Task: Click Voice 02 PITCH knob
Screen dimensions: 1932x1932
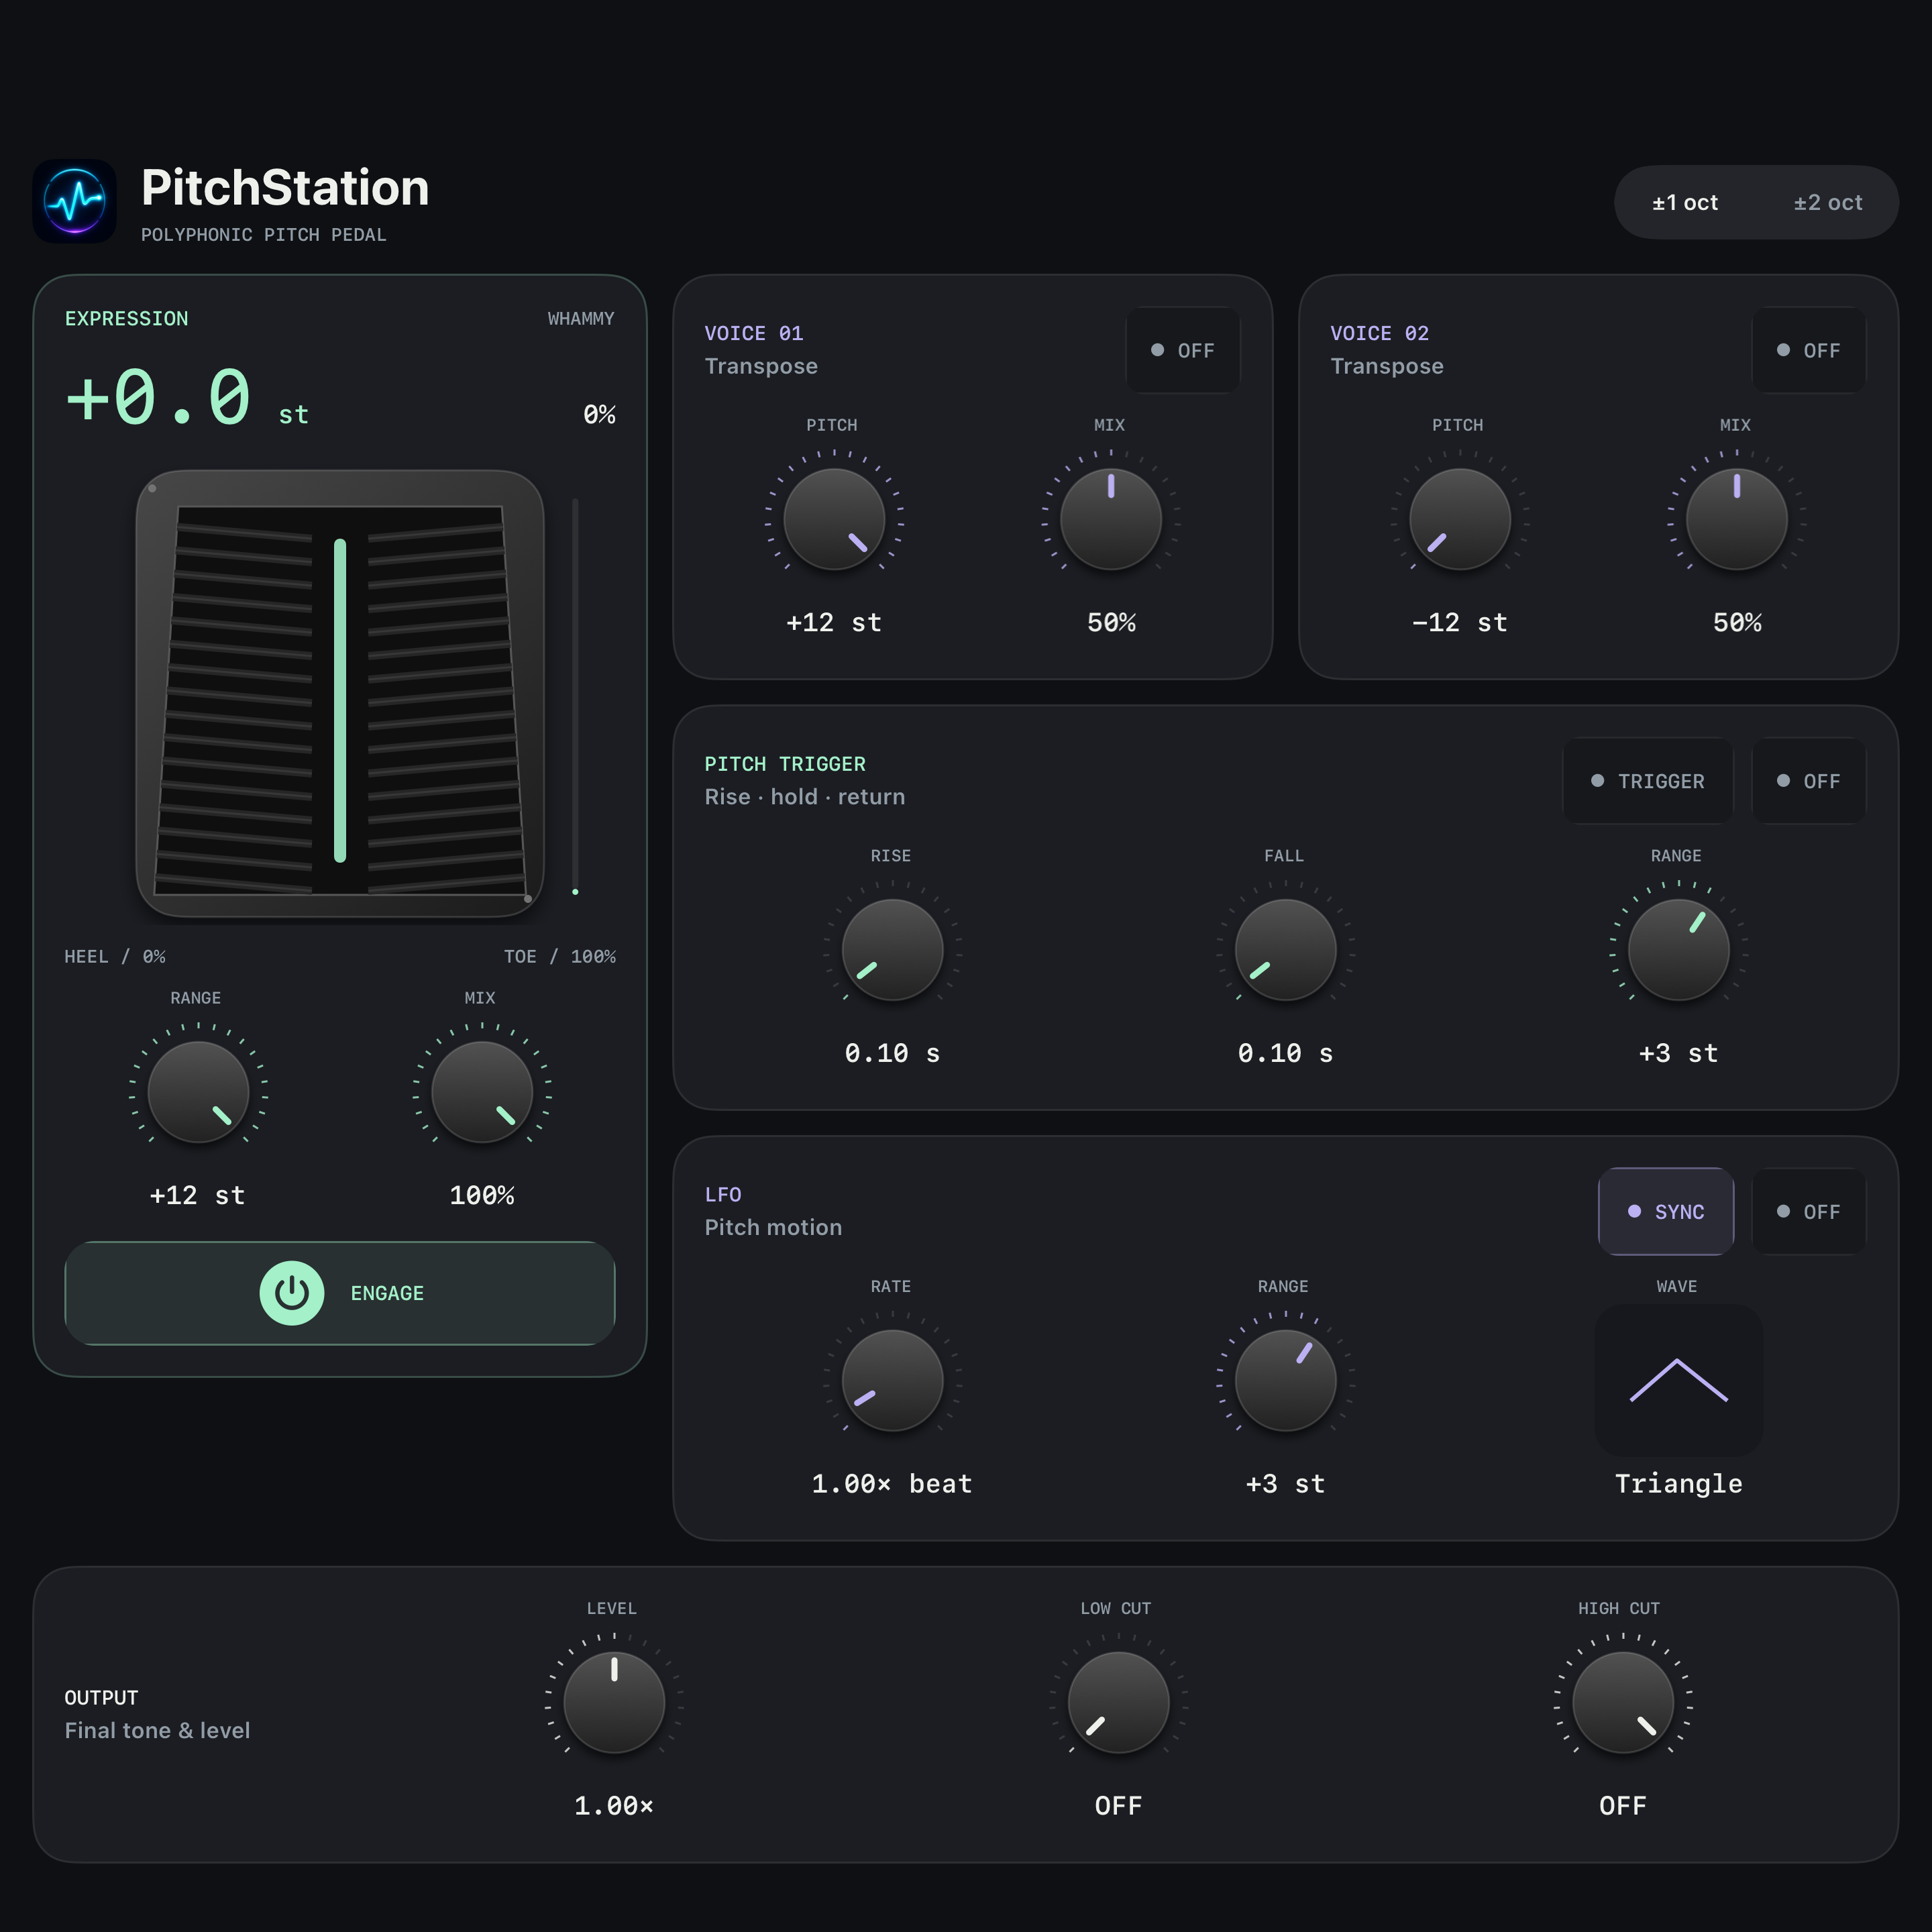Action: (x=1460, y=519)
